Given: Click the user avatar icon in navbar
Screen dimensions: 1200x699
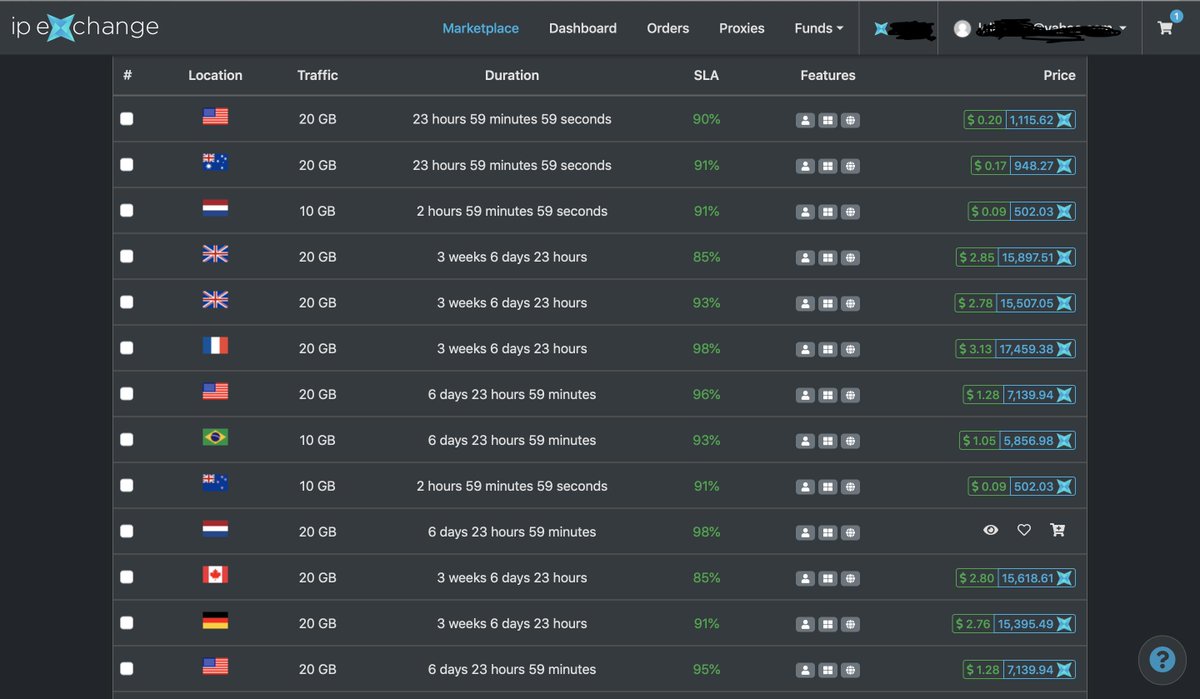Looking at the screenshot, I should [962, 29].
